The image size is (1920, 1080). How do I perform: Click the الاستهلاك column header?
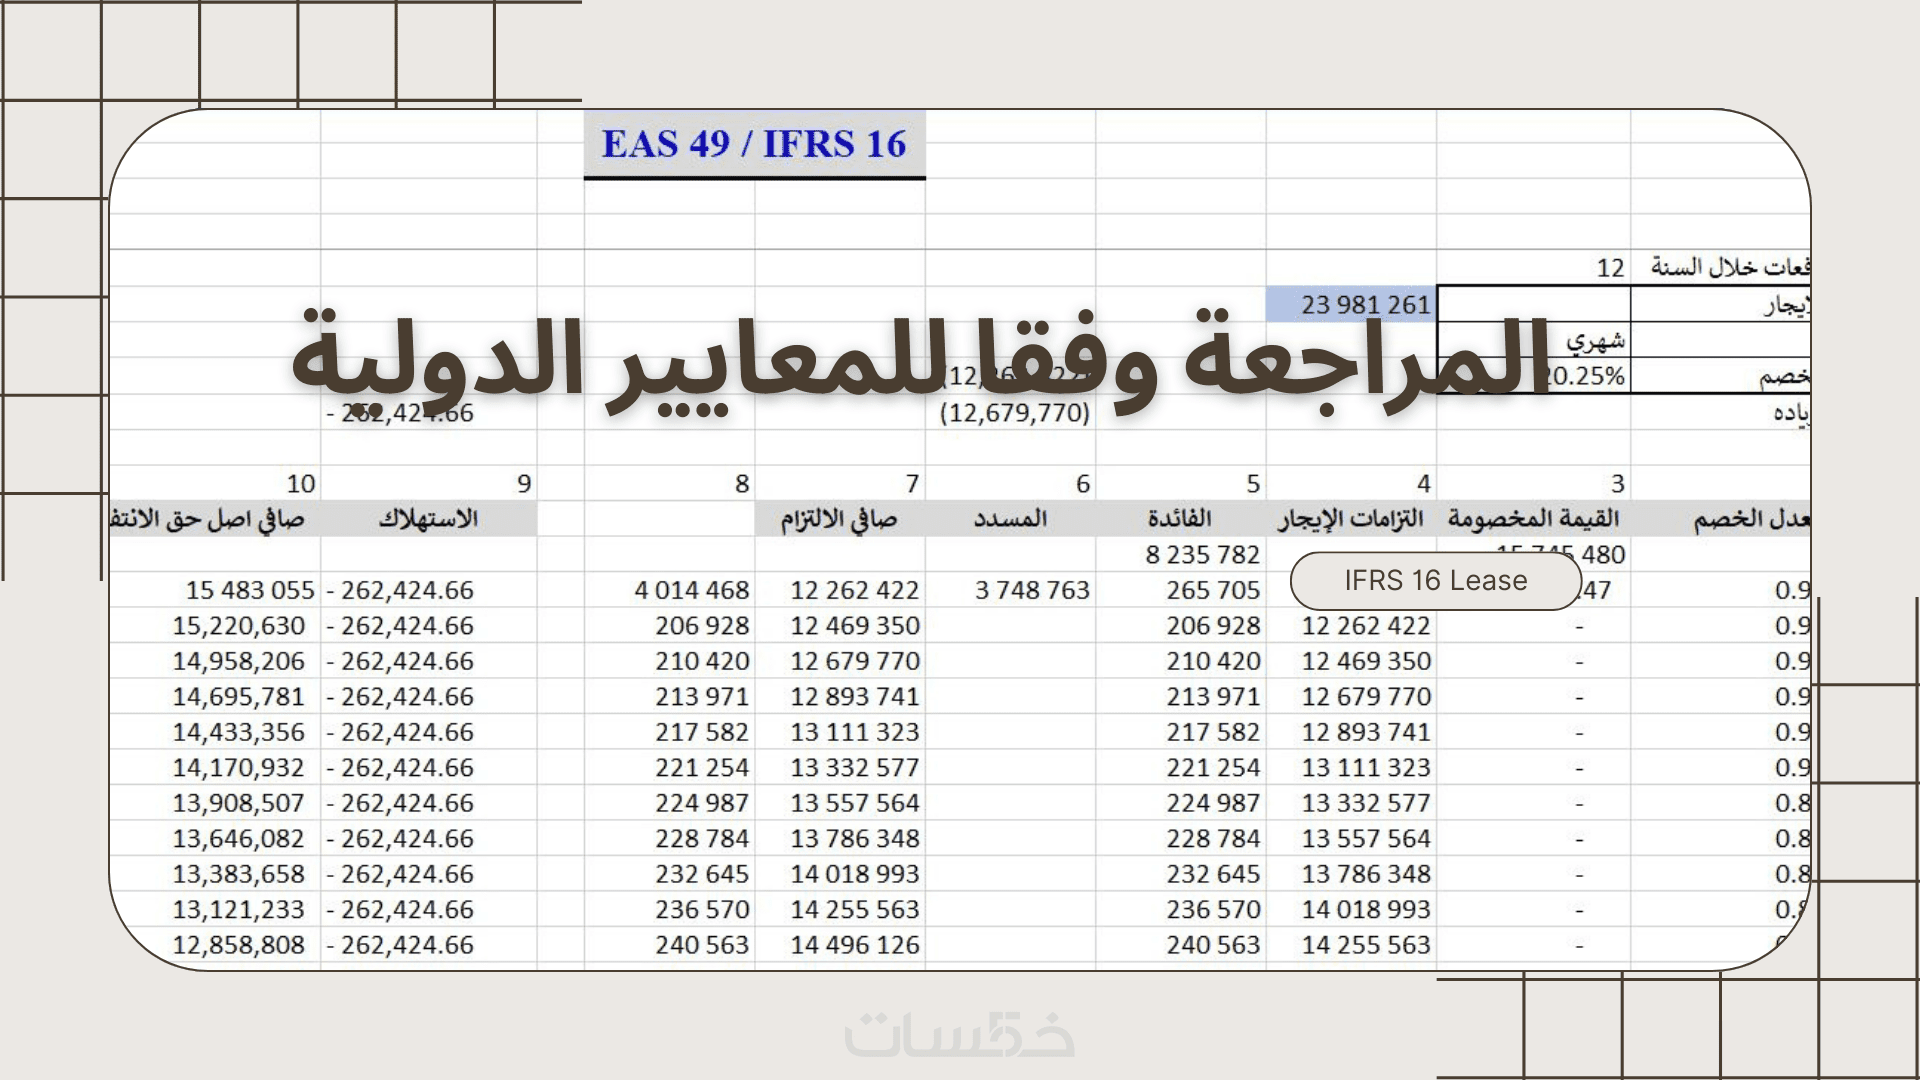tap(428, 519)
